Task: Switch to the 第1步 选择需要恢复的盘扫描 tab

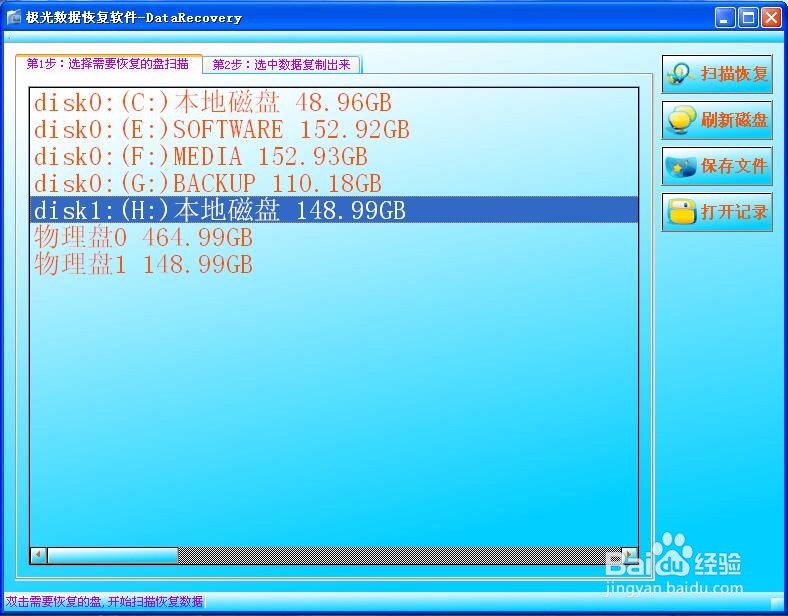Action: [x=108, y=64]
